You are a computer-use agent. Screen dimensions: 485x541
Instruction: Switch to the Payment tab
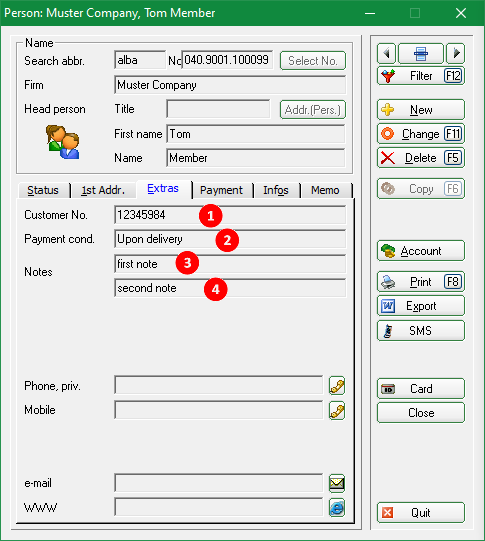(x=221, y=190)
